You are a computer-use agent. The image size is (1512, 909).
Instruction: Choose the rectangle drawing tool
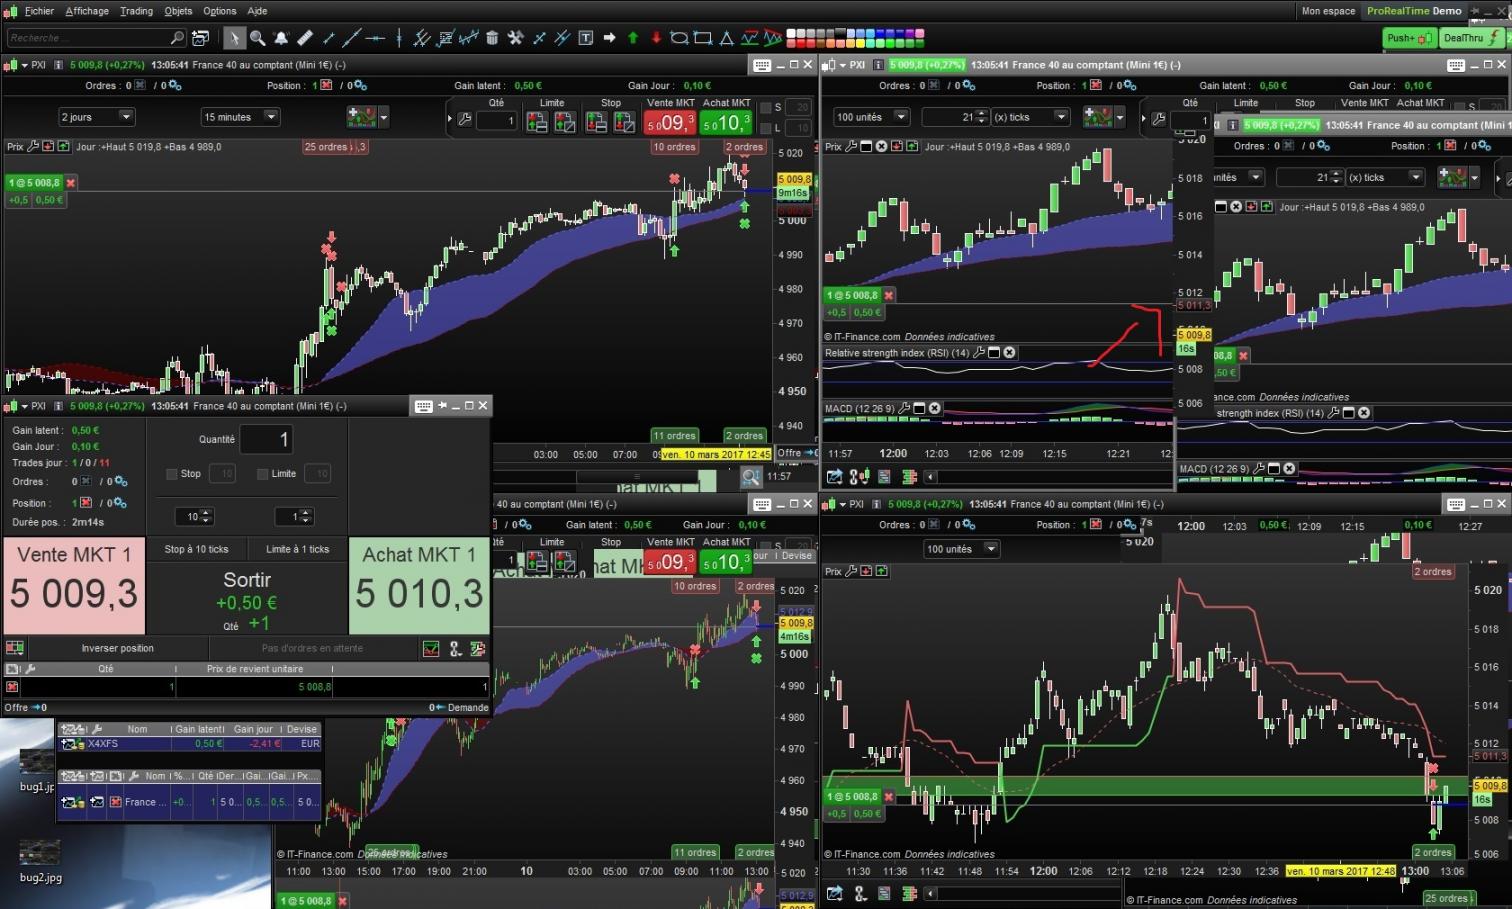coord(703,38)
